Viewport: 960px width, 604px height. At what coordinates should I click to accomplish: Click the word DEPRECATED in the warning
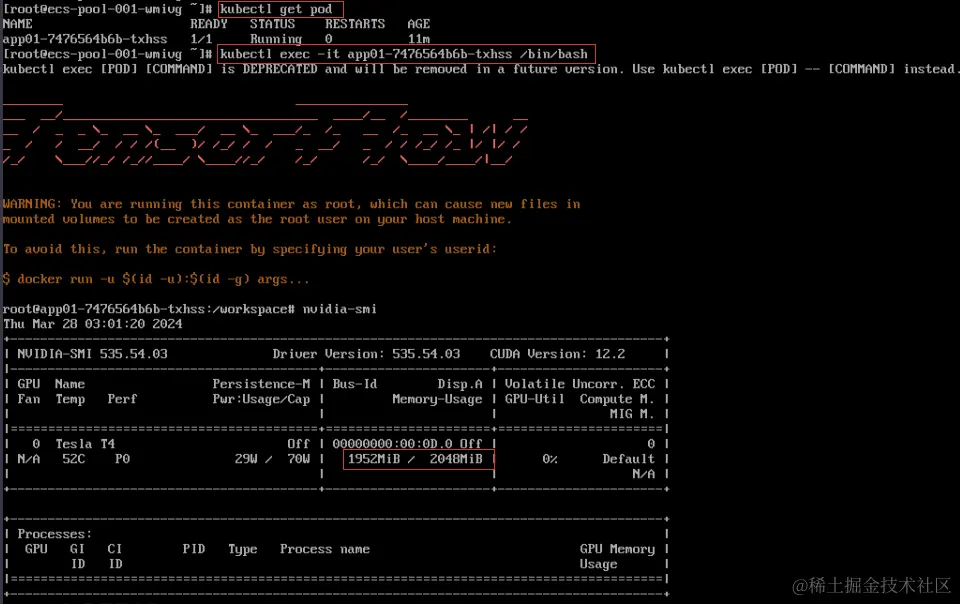point(280,69)
